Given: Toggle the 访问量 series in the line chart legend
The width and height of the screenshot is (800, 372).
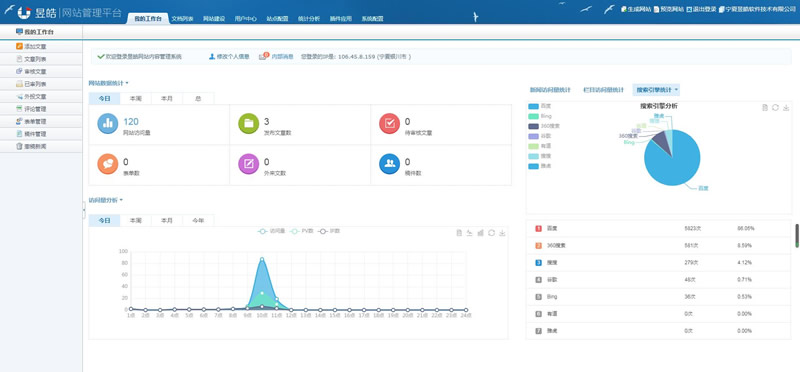Looking at the screenshot, I should pos(271,231).
